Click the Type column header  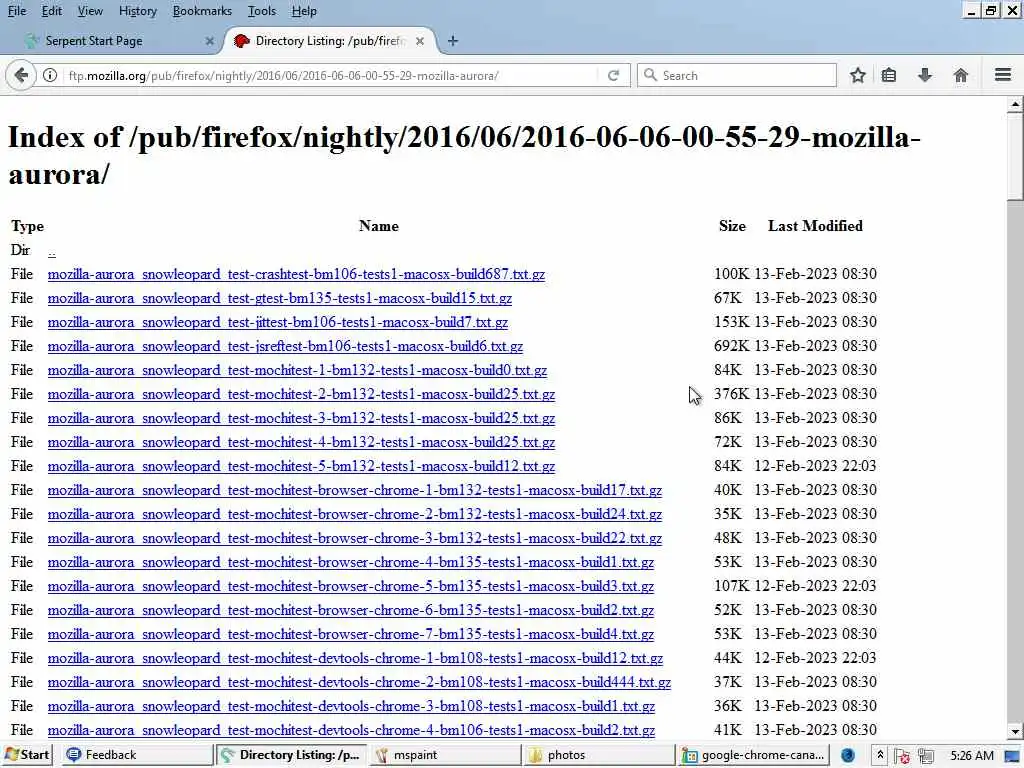tap(27, 227)
